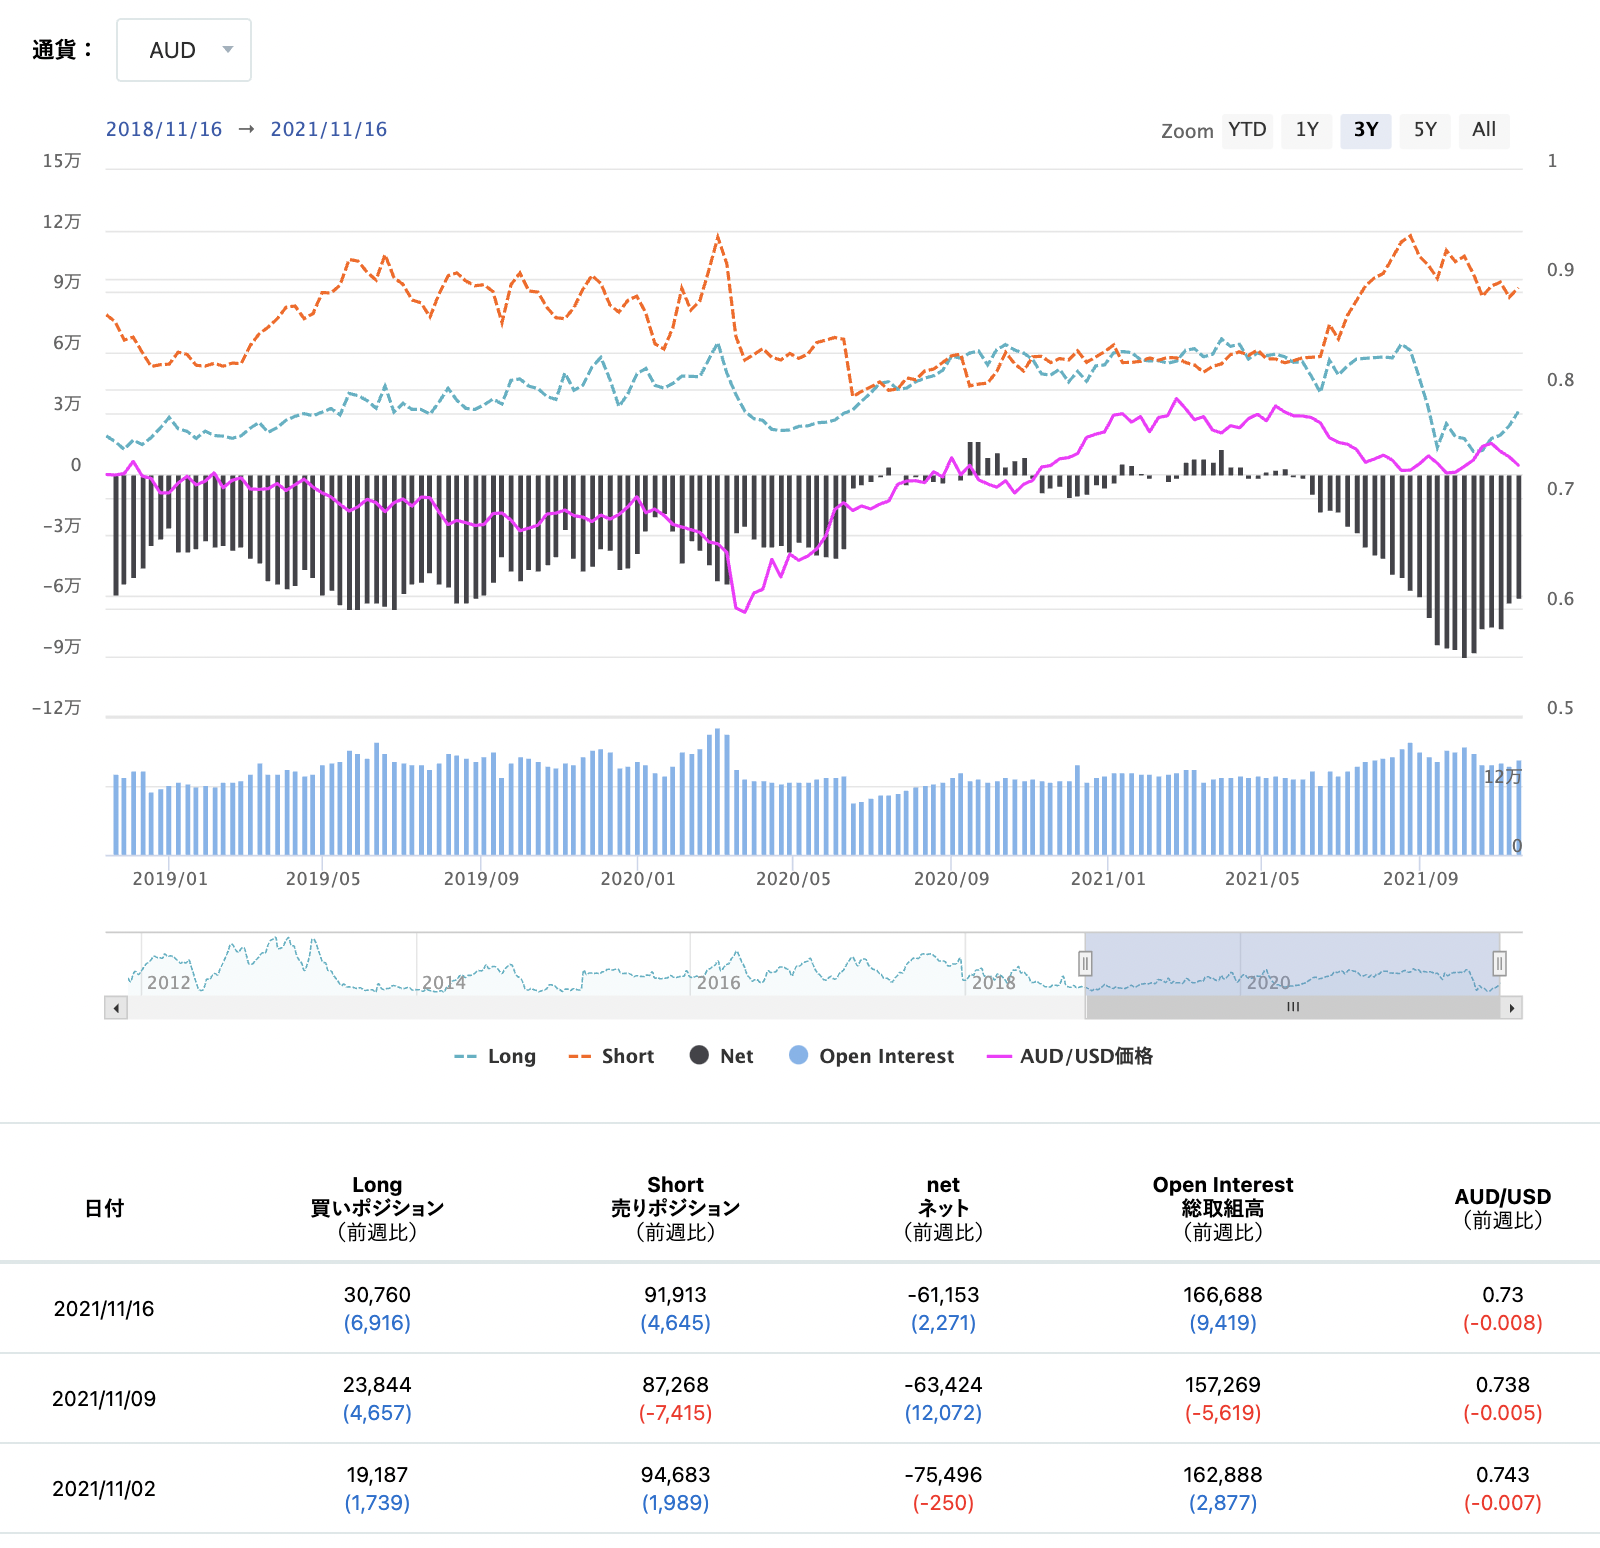Viewport: 1600px width, 1548px height.
Task: Click the AUD/USD rate 0.738
Action: (x=1503, y=1385)
